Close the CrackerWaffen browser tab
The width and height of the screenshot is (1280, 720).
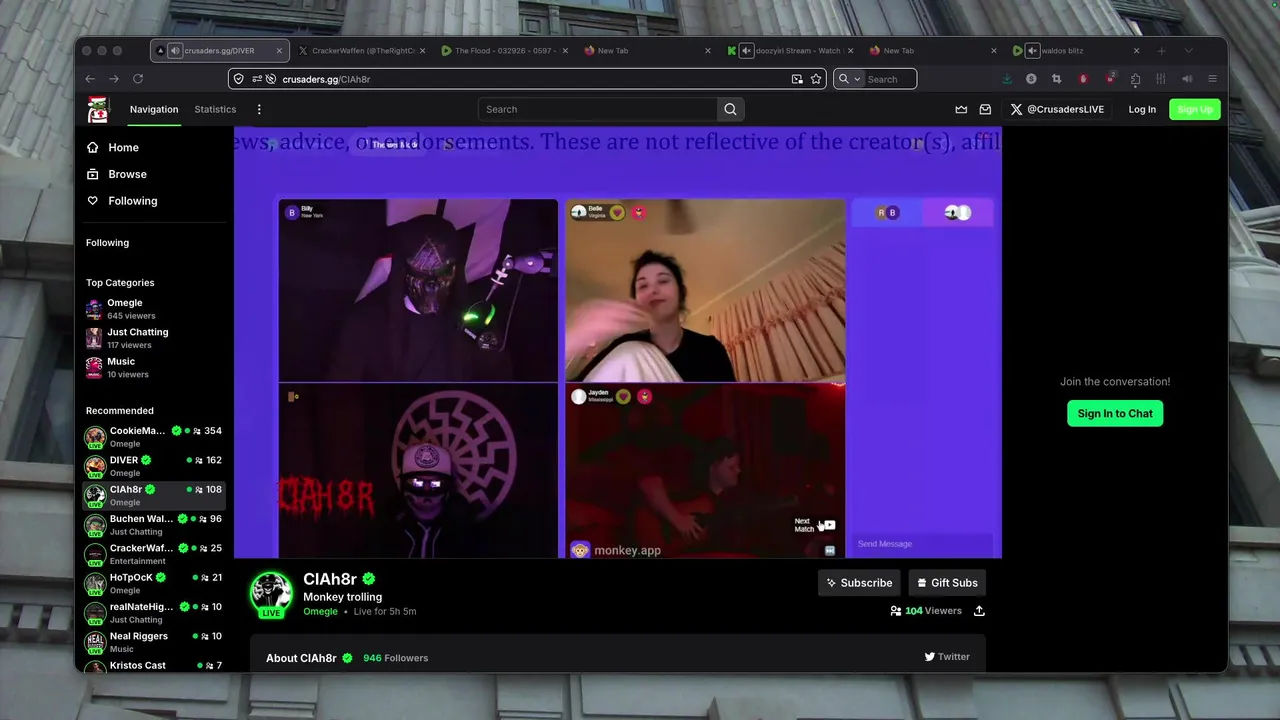422,50
